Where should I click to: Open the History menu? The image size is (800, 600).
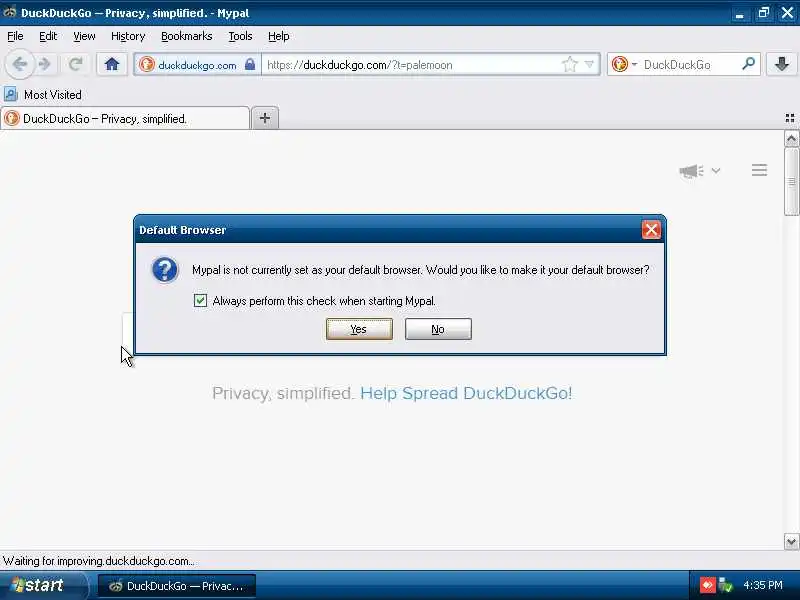128,36
